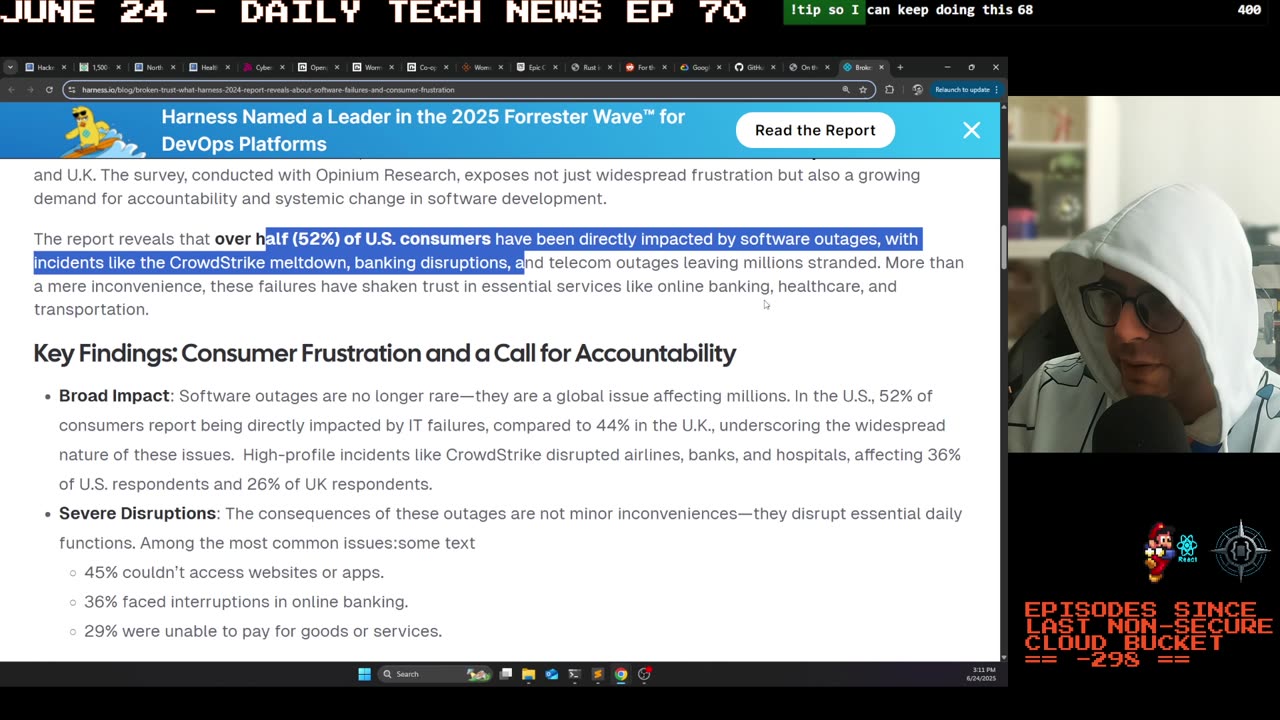The width and height of the screenshot is (1280, 720).
Task: Switch to the Rust tab
Action: coord(589,67)
